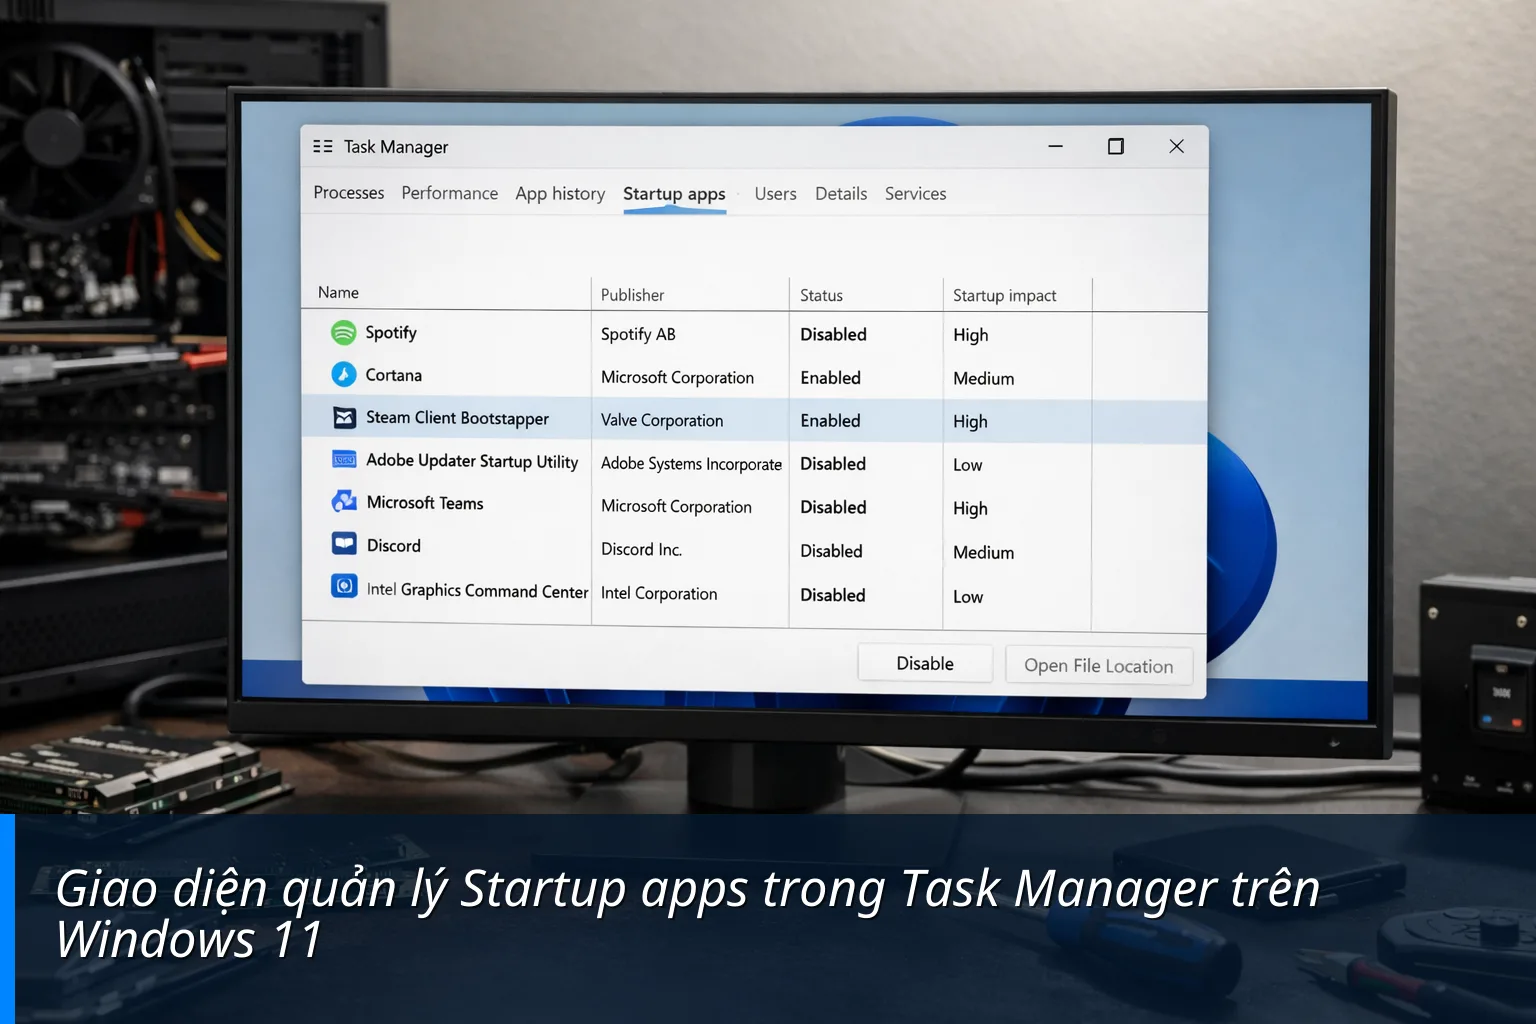Open the Performance tab

point(449,193)
